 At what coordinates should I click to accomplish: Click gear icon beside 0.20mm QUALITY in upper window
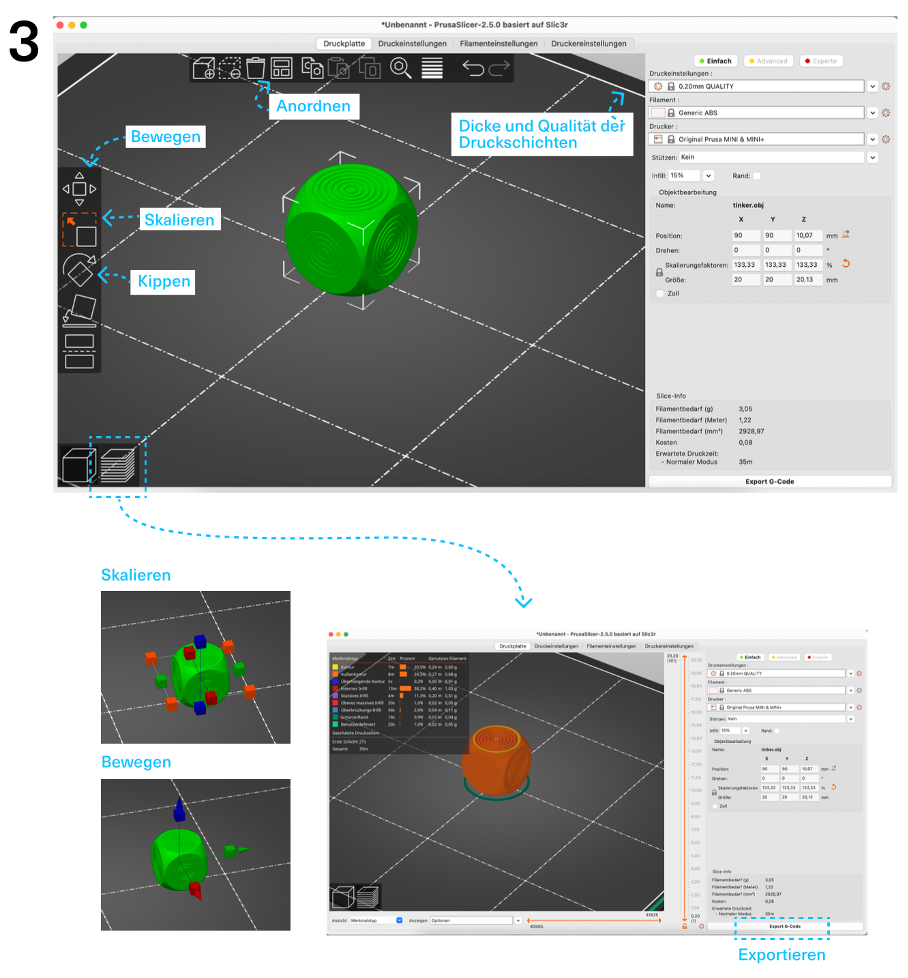(886, 86)
